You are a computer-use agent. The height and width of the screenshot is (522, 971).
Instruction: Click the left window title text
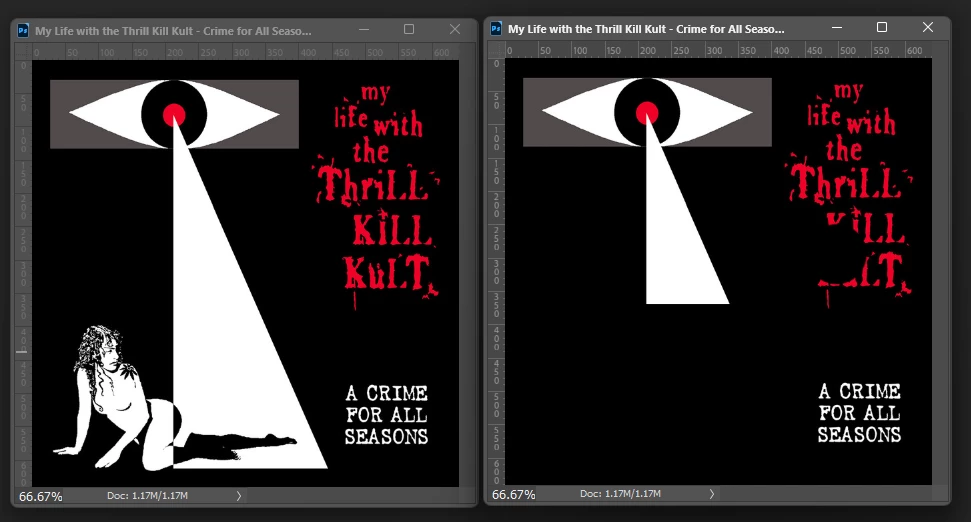[x=173, y=30]
